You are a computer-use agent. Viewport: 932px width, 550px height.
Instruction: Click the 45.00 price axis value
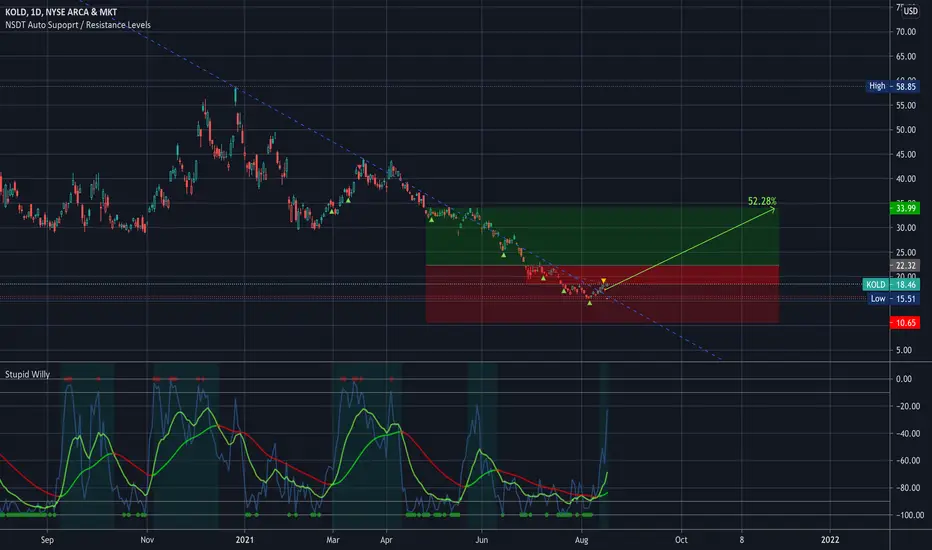coord(906,154)
